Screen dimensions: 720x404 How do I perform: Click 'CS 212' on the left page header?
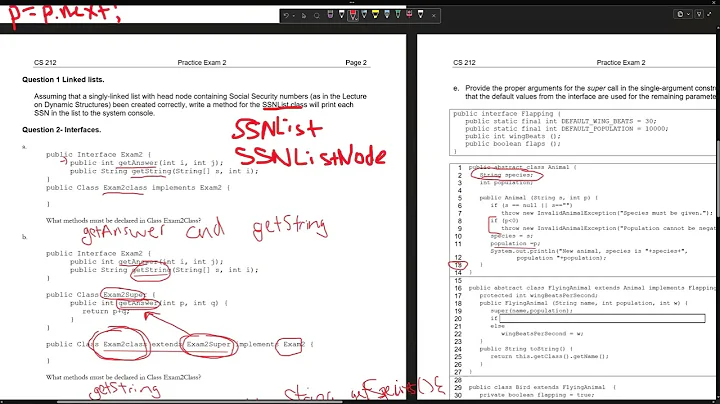[x=45, y=62]
